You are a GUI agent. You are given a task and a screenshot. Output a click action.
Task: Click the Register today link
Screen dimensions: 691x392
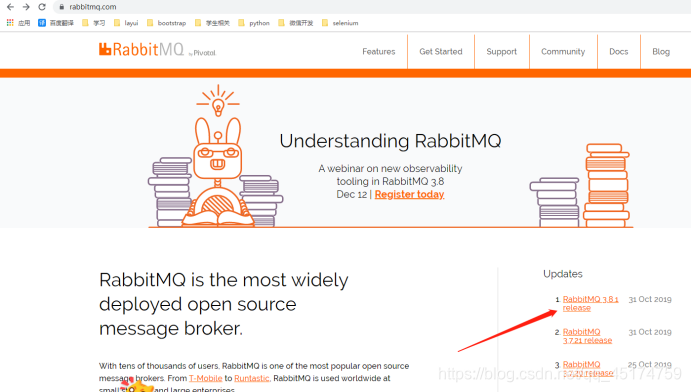pyautogui.click(x=409, y=194)
